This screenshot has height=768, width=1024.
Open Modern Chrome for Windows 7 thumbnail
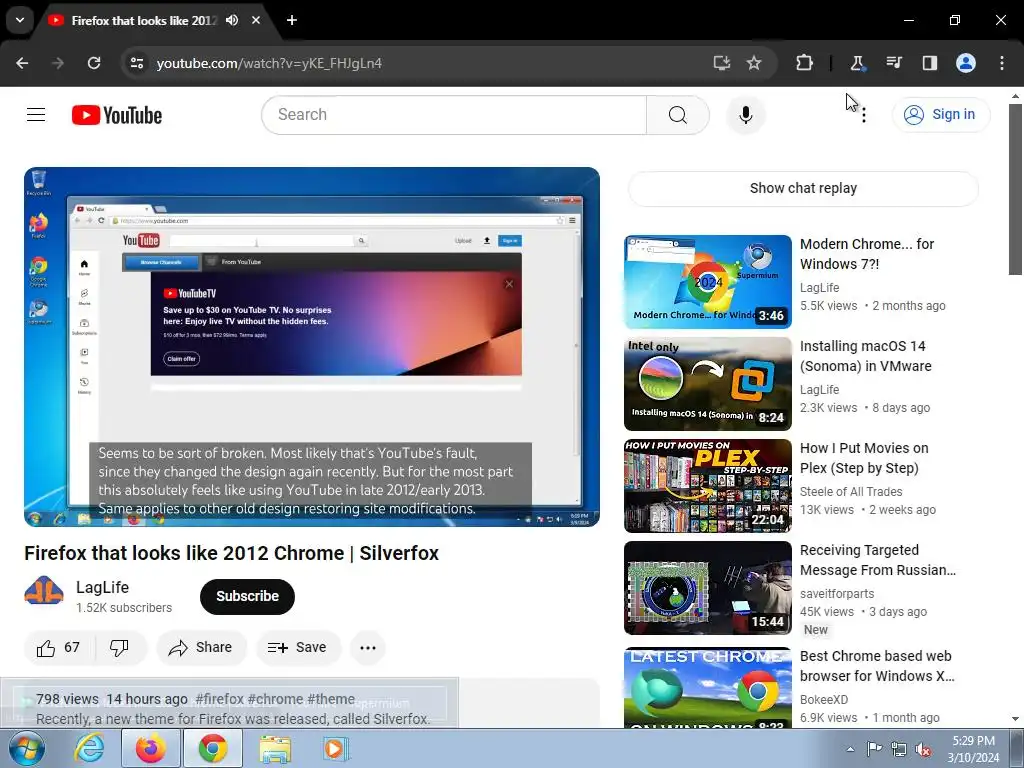pyautogui.click(x=708, y=281)
